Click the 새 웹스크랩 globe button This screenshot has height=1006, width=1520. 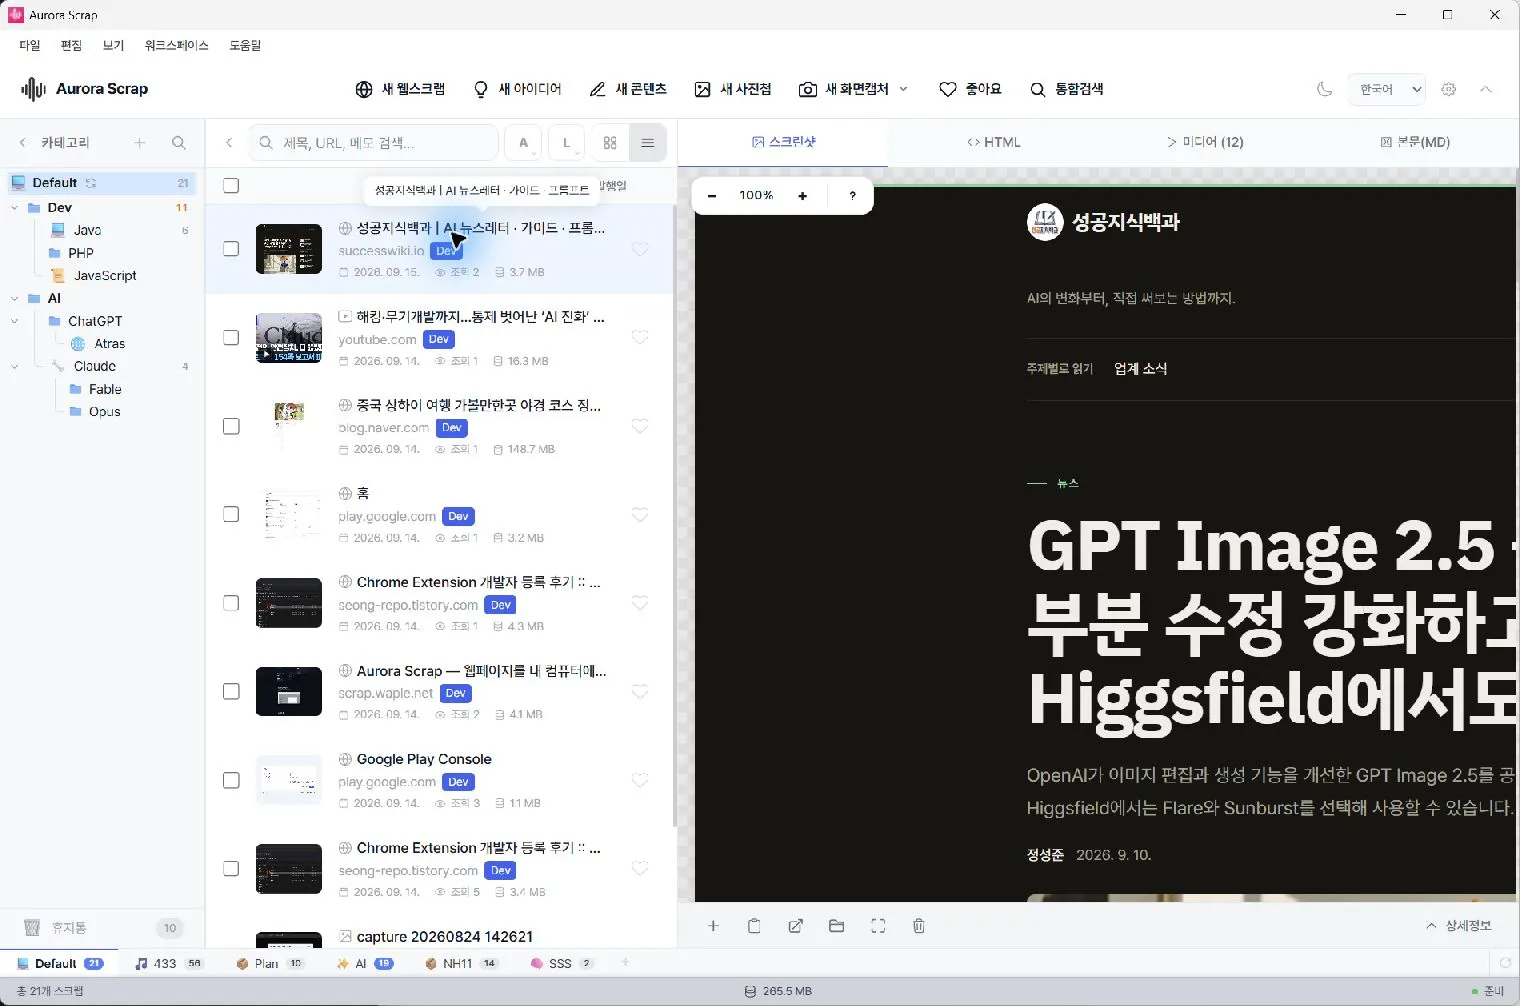(x=400, y=89)
